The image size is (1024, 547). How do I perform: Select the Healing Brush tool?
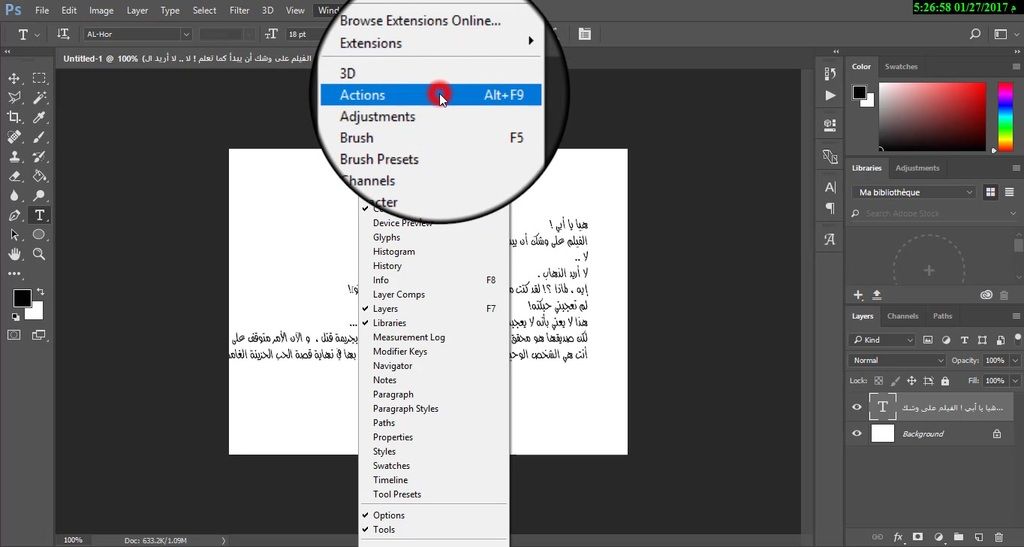click(14, 137)
